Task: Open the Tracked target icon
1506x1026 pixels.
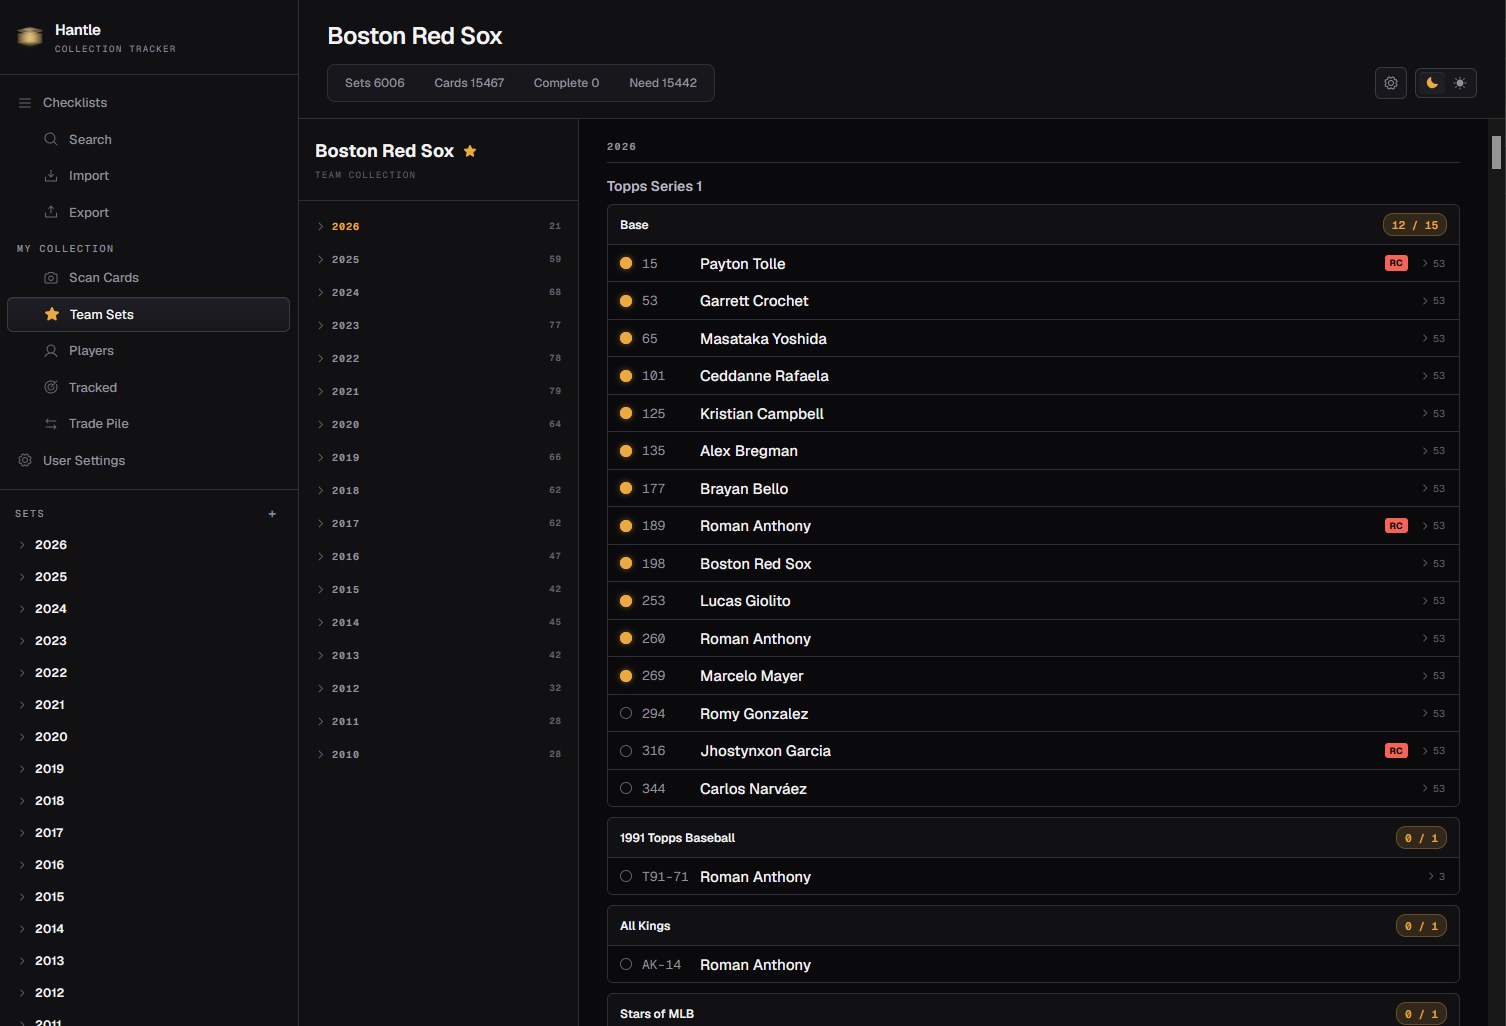Action: coord(51,387)
